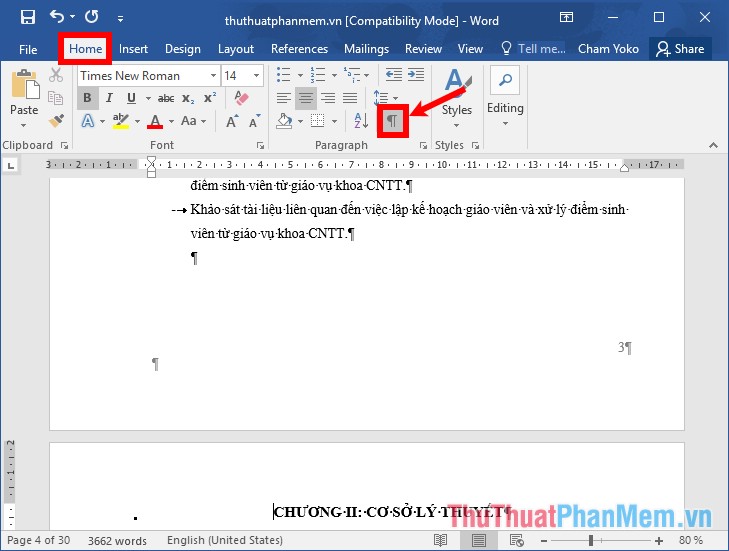This screenshot has height=551, width=729.
Task: Click the Share button
Action: coord(679,48)
